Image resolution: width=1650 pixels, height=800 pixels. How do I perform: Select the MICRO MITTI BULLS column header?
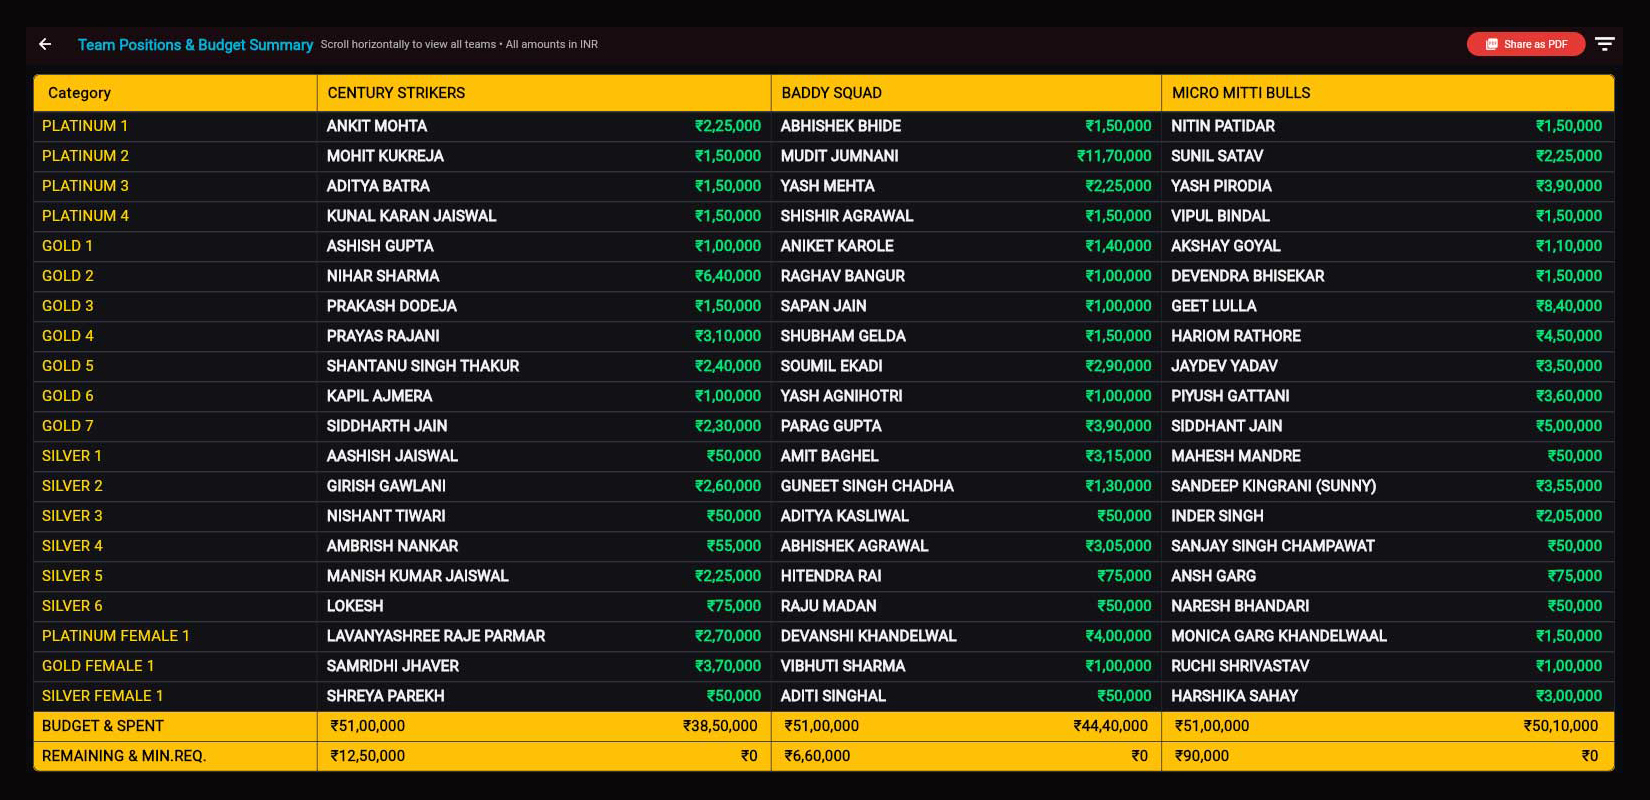pyautogui.click(x=1240, y=93)
